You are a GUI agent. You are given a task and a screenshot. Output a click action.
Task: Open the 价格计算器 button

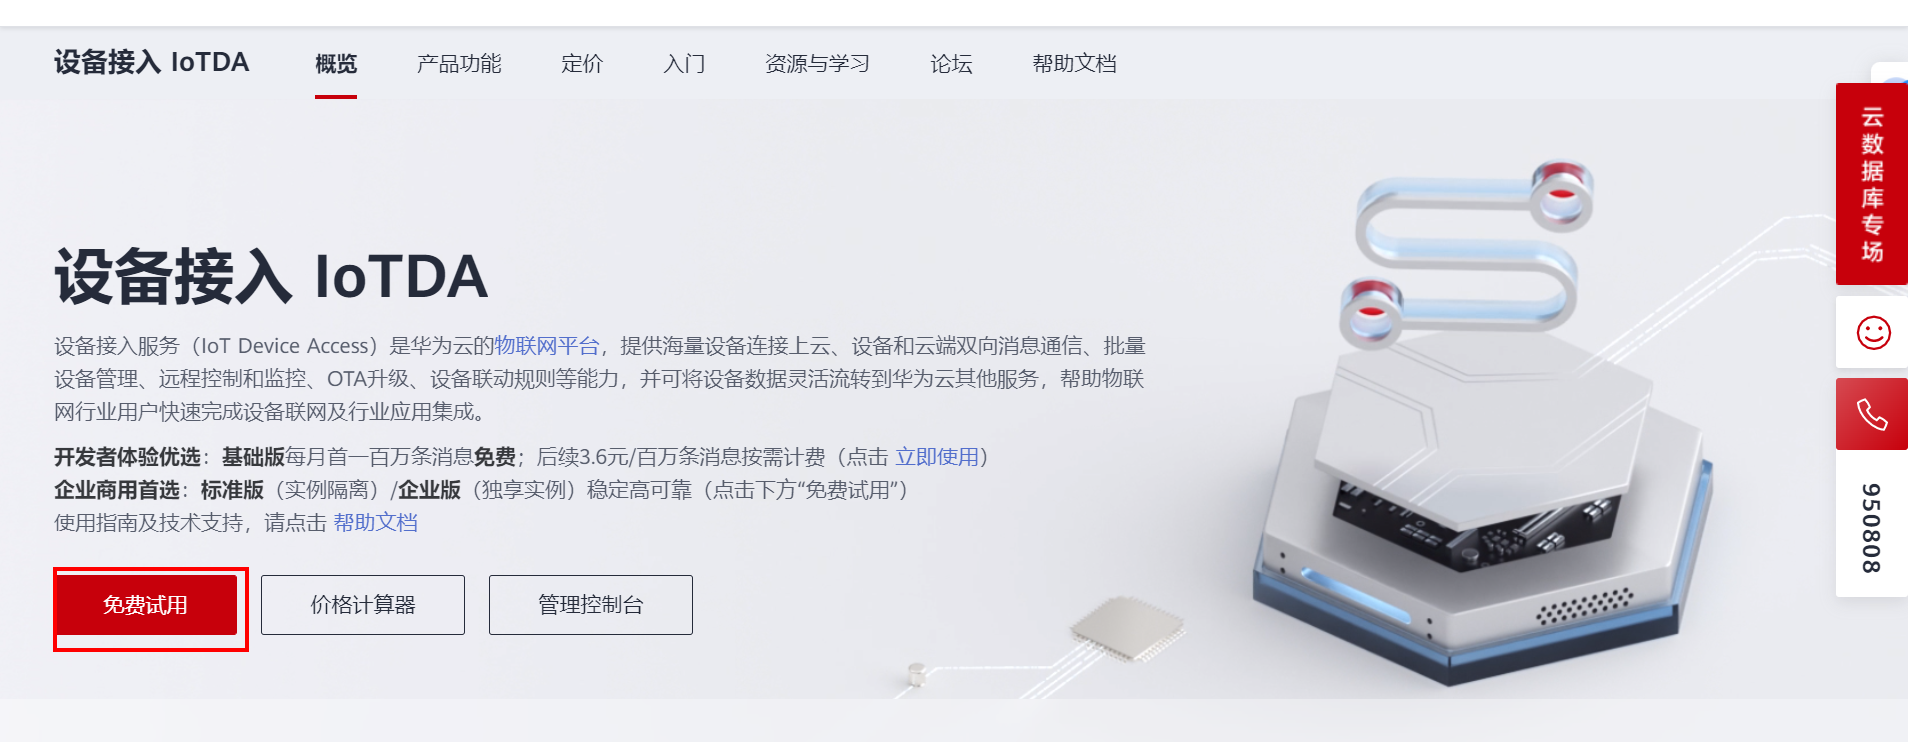point(363,605)
